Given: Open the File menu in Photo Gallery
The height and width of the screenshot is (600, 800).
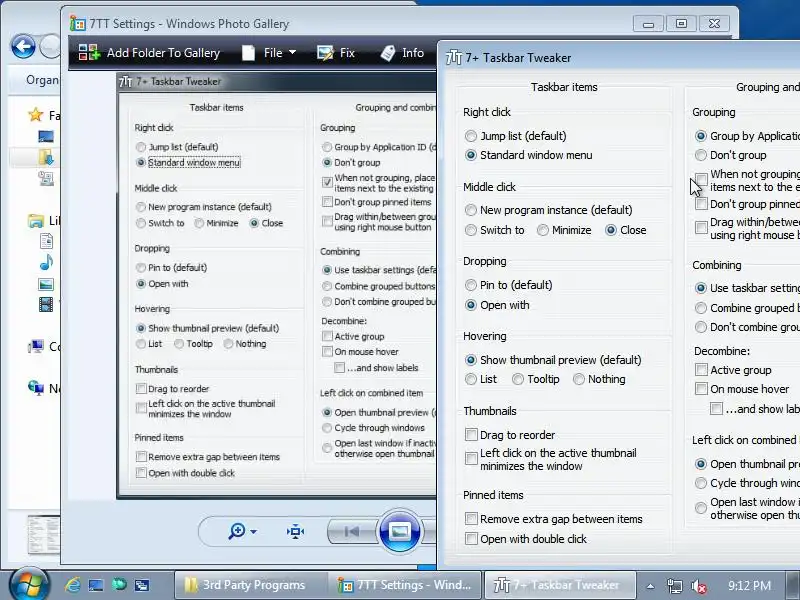Looking at the screenshot, I should pos(269,53).
